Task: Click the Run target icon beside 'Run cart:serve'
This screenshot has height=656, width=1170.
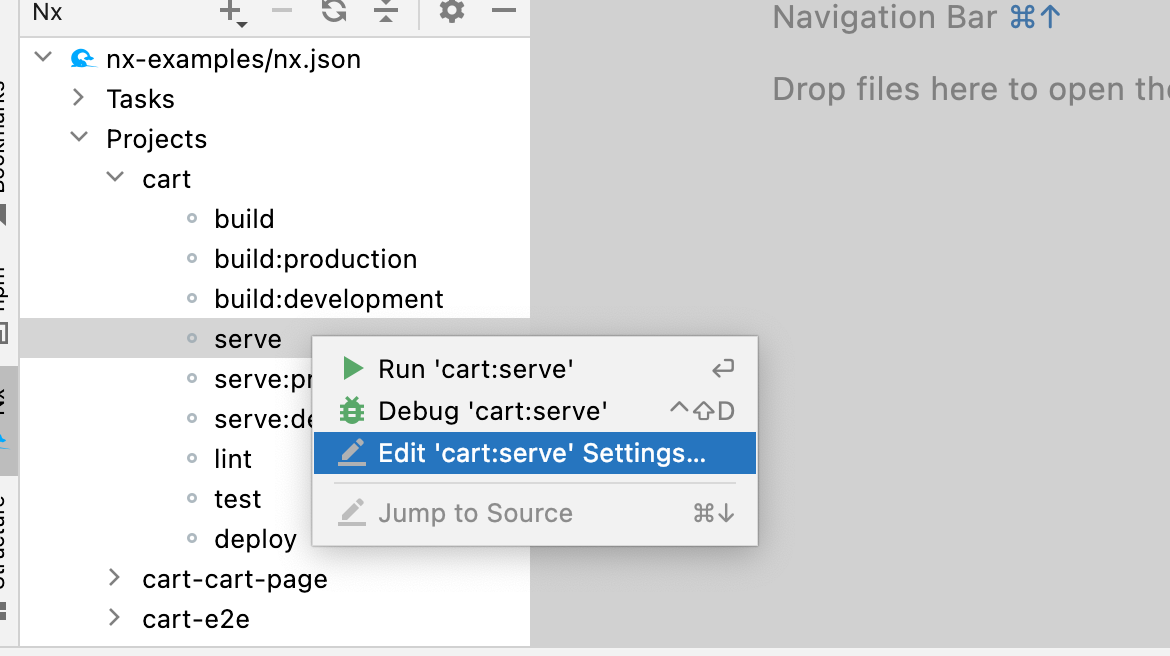Action: 352,368
